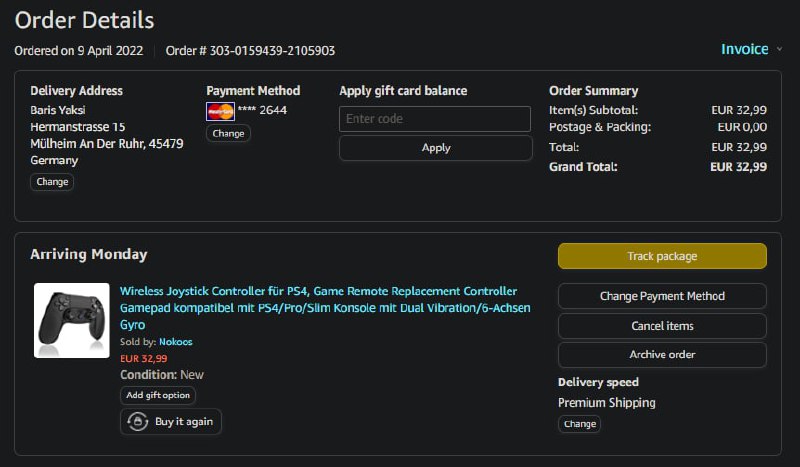Open the Invoice link
Image resolution: width=800 pixels, height=467 pixels.
(744, 49)
